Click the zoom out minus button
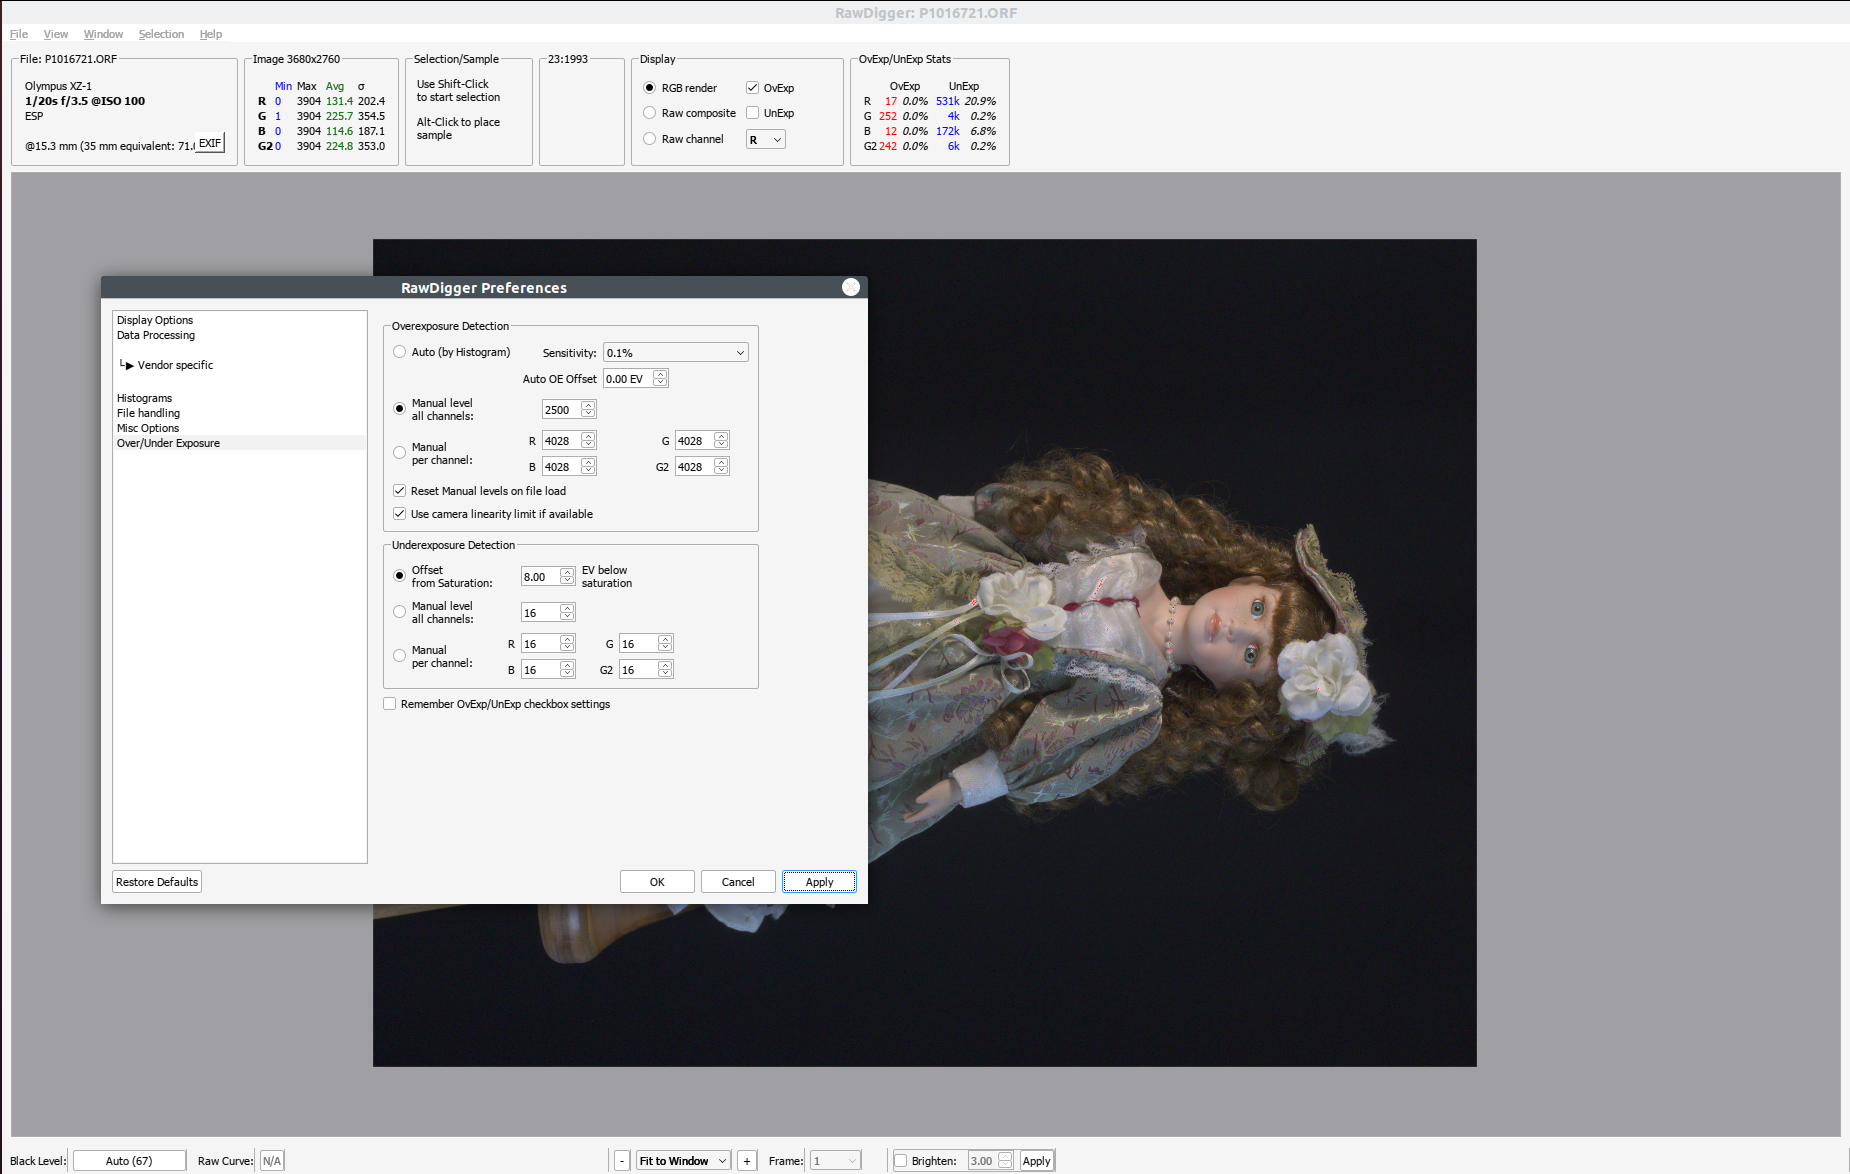Viewport: 1850px width, 1174px height. 621,1161
